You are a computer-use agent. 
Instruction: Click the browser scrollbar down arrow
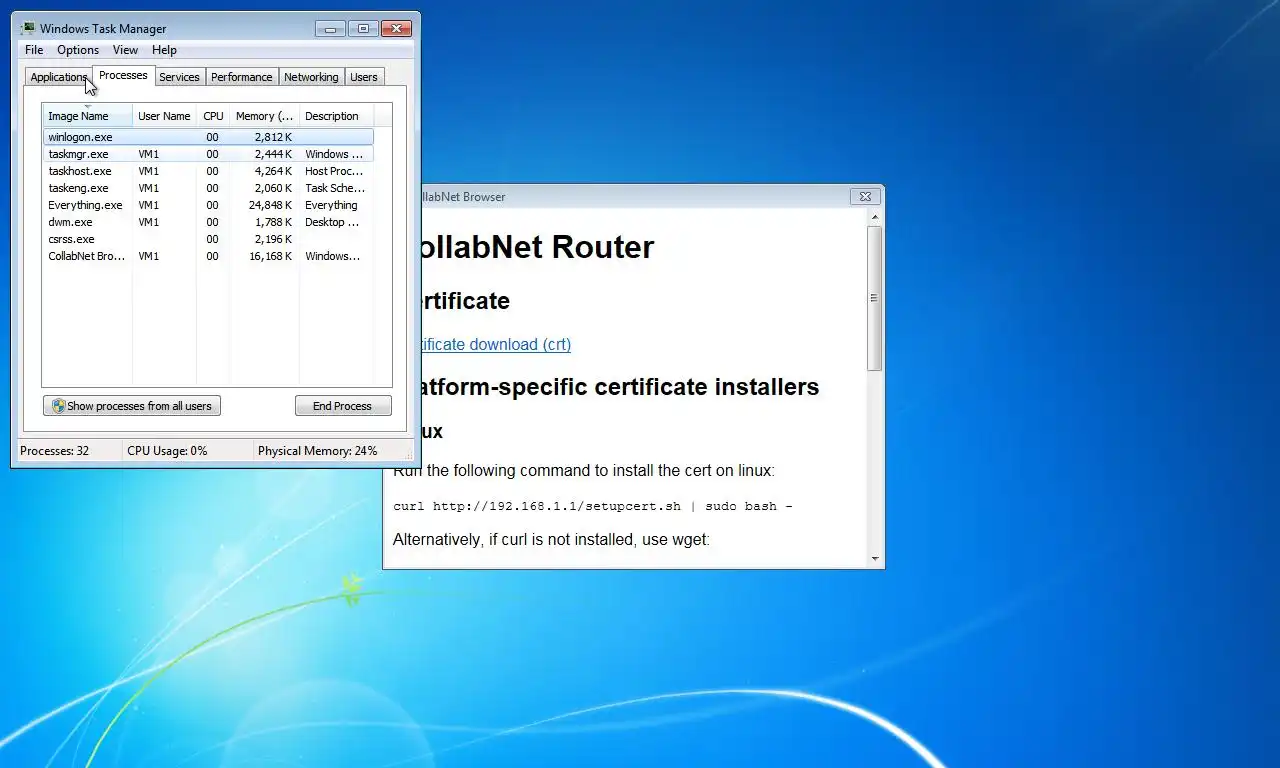click(x=875, y=559)
